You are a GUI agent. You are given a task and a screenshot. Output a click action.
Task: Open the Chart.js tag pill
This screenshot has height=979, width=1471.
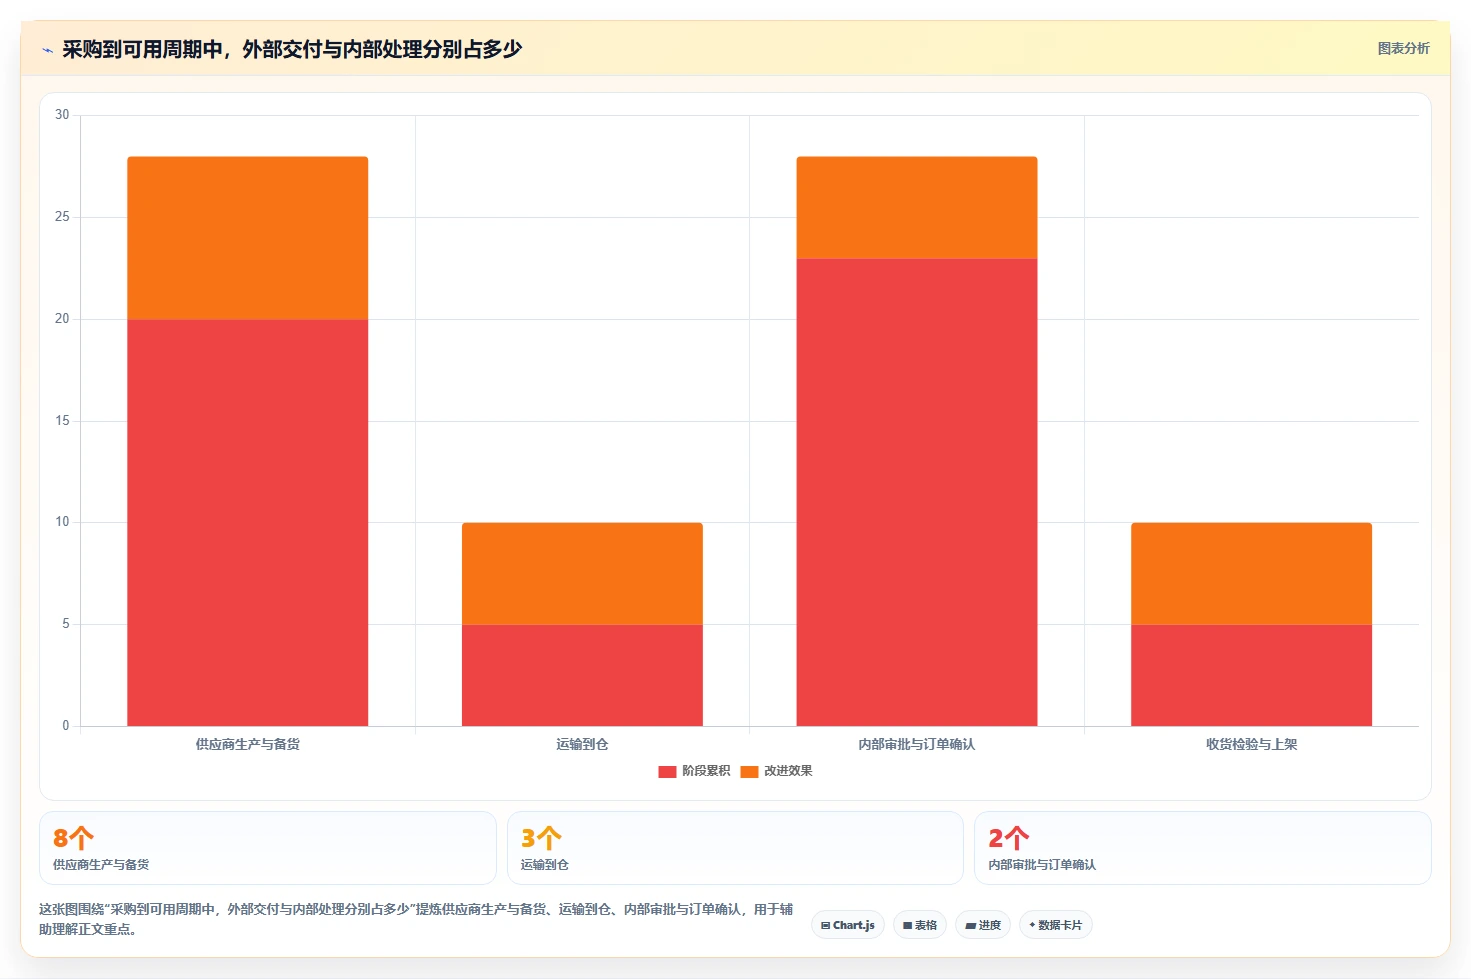(x=848, y=925)
